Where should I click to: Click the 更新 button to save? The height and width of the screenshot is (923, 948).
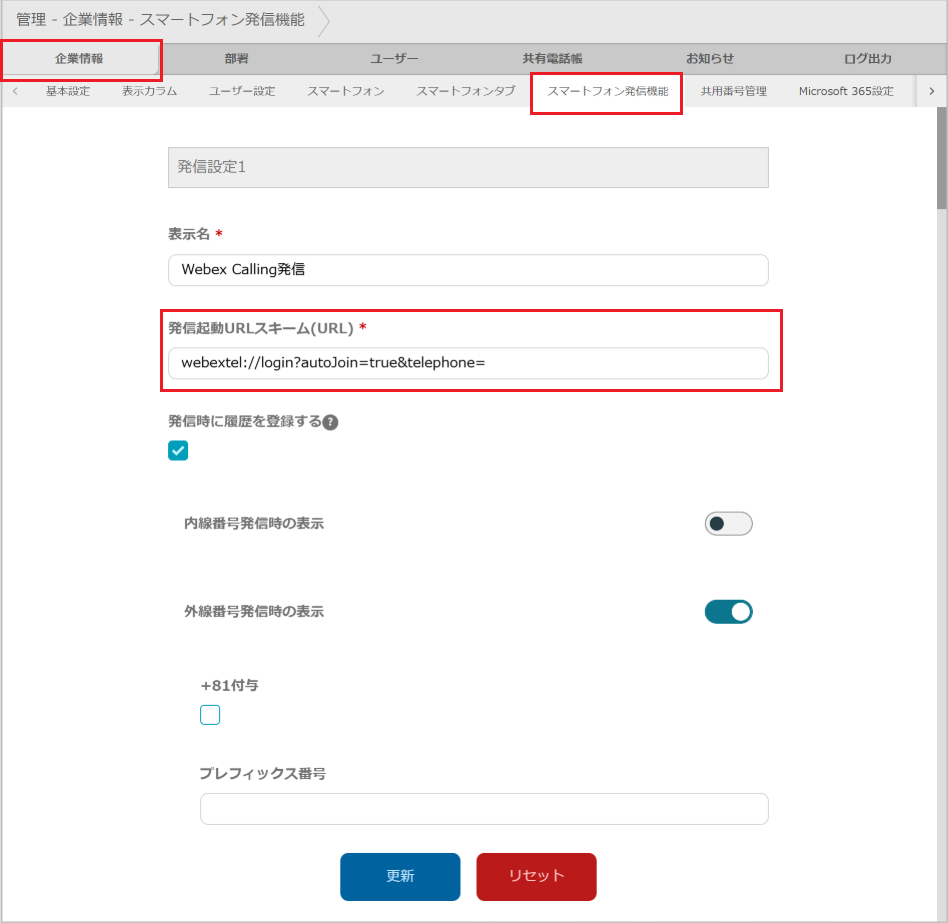[400, 876]
